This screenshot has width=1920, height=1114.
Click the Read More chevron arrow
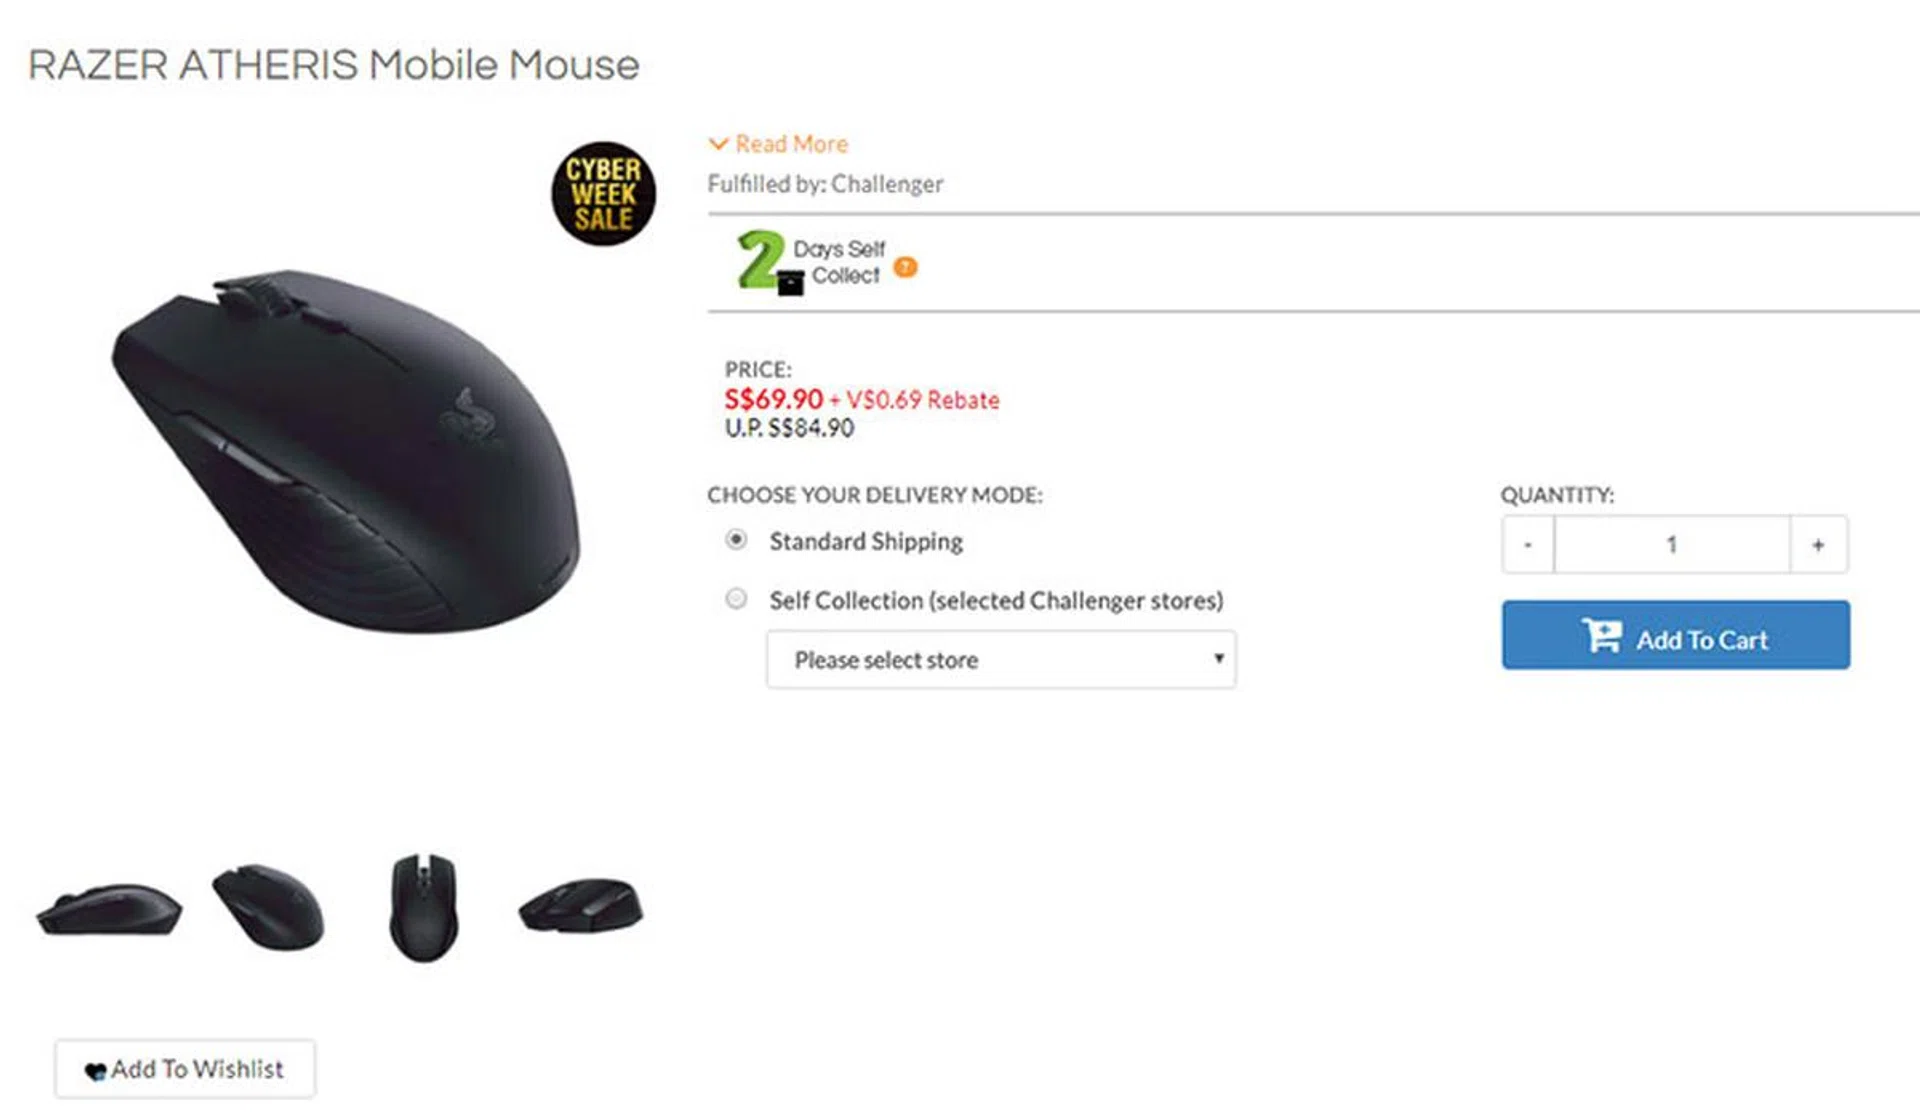coord(718,144)
